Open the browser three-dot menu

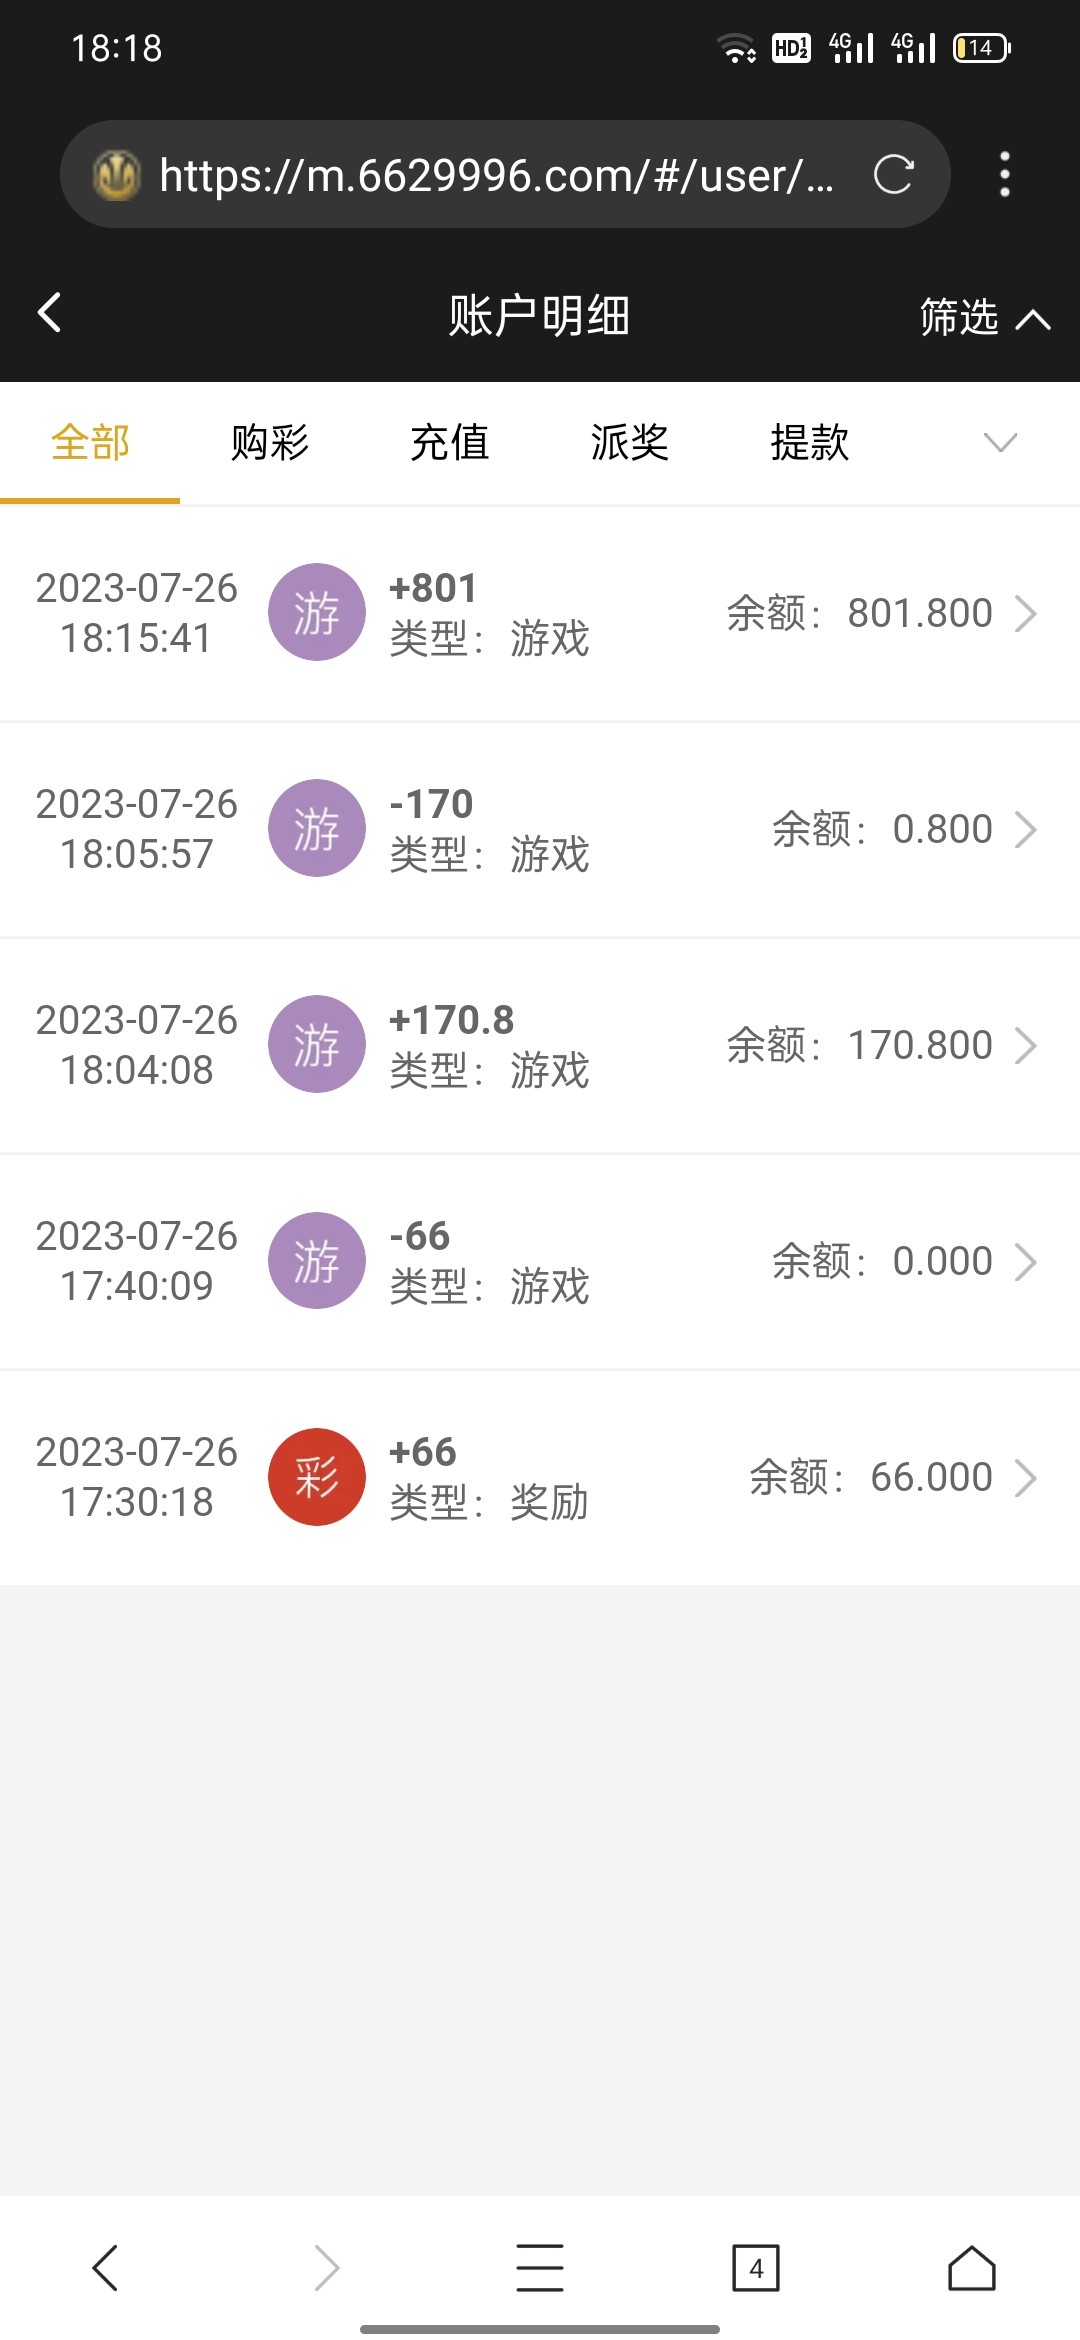click(x=1005, y=175)
